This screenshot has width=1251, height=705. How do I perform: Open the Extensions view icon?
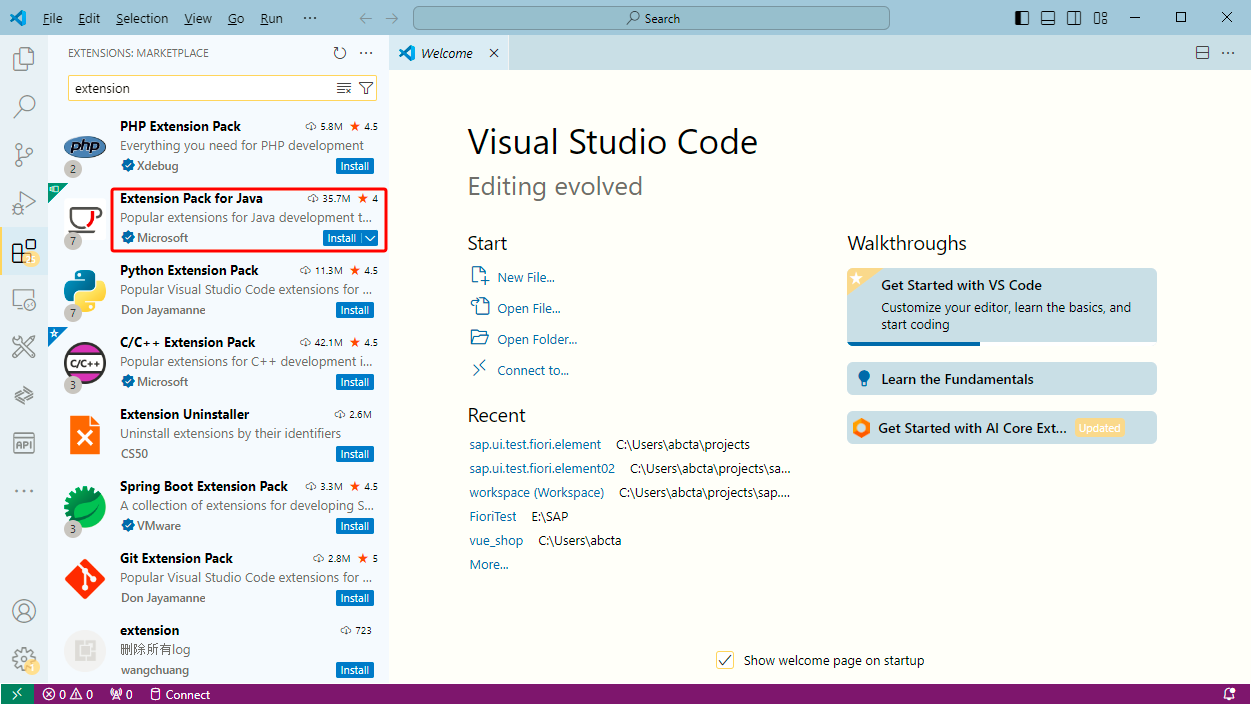(23, 251)
